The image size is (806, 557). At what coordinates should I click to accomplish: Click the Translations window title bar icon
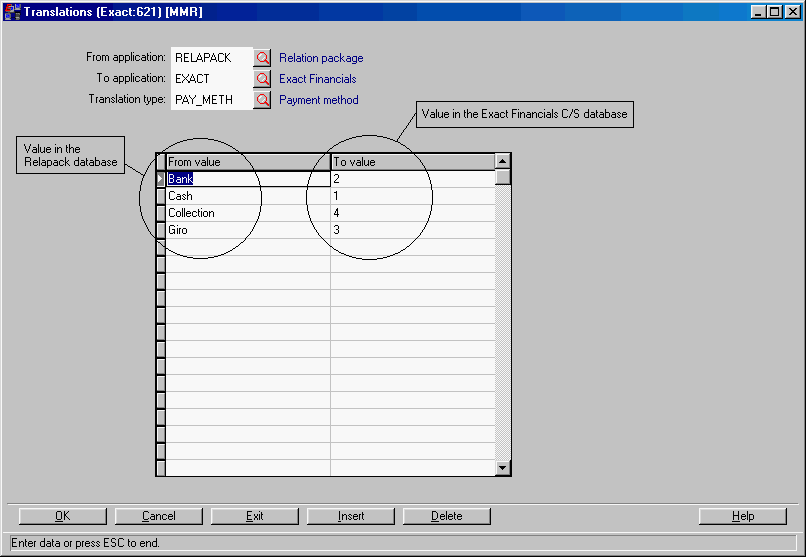pyautogui.click(x=12, y=11)
